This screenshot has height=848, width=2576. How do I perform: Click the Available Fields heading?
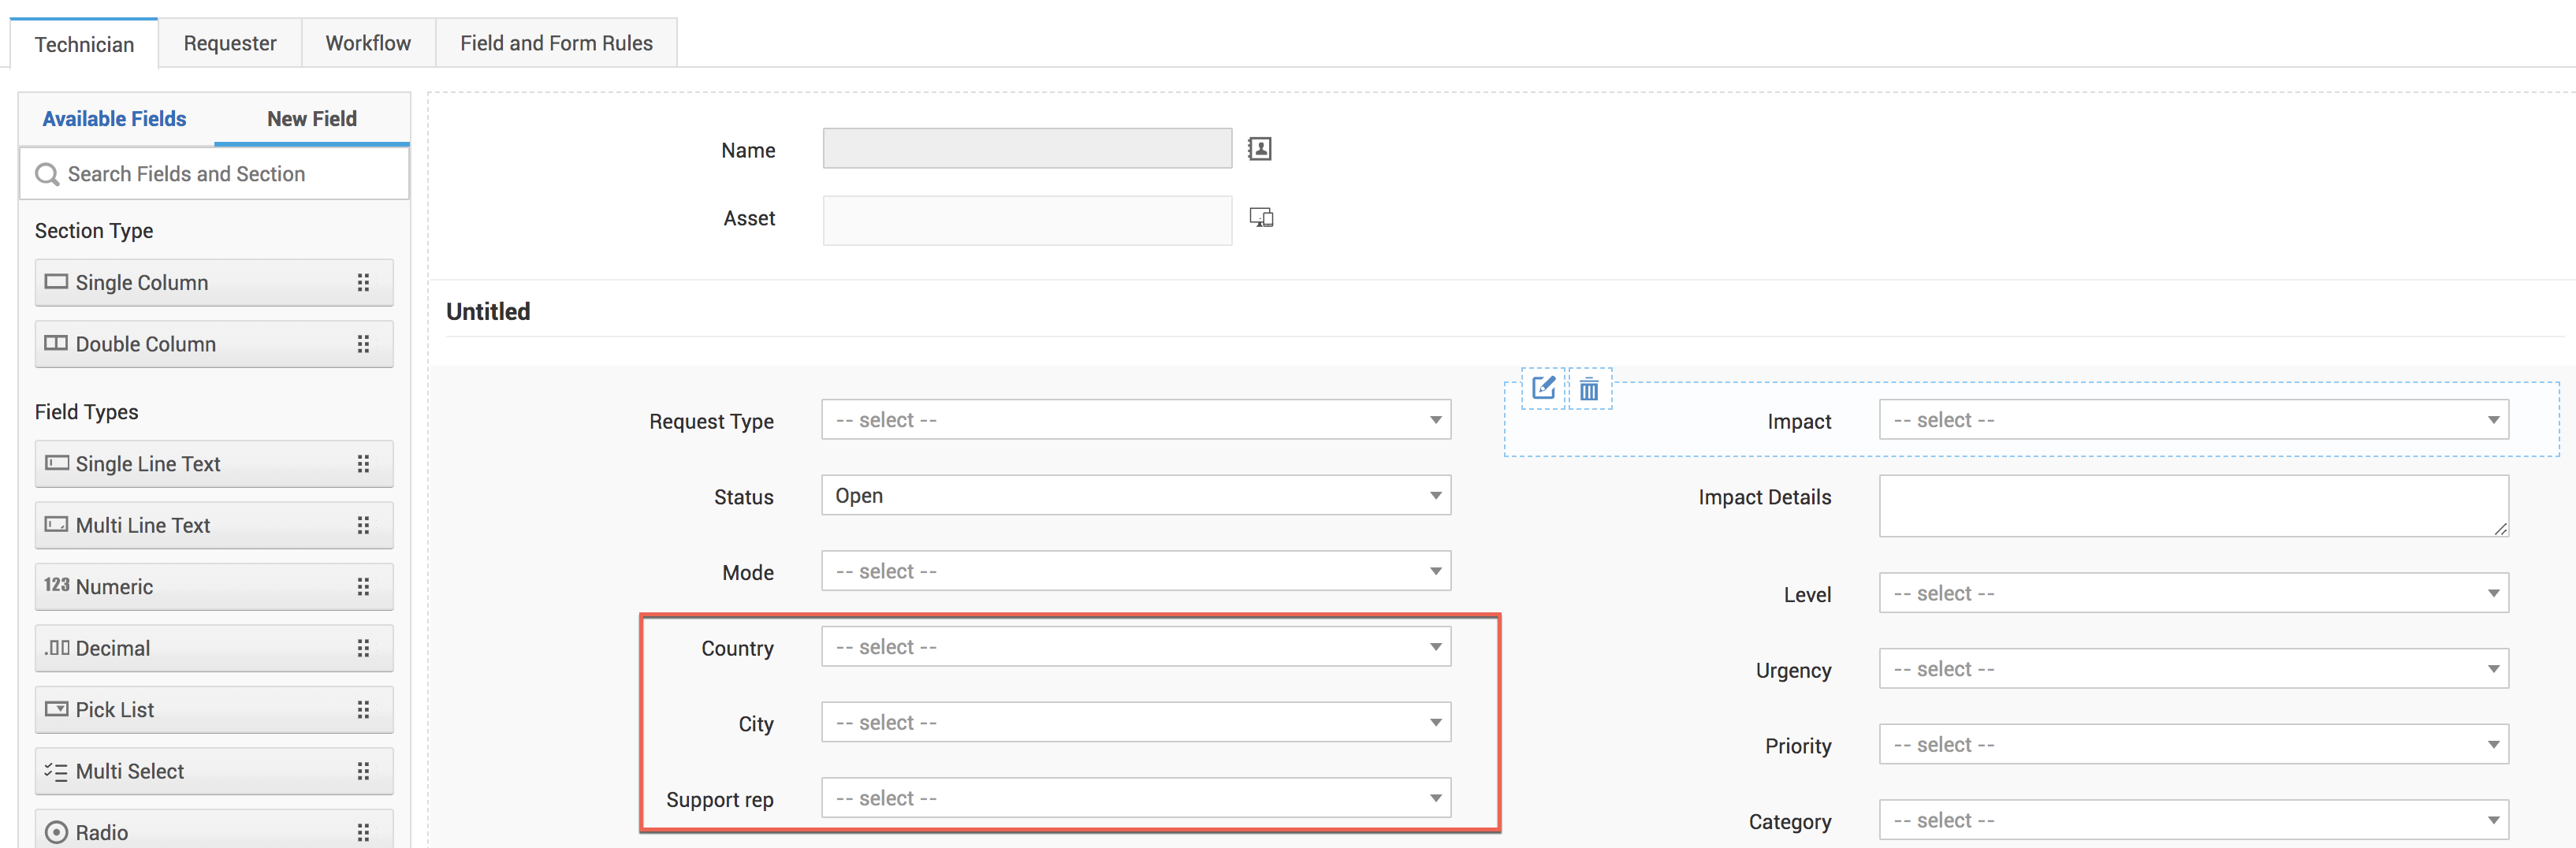click(114, 118)
